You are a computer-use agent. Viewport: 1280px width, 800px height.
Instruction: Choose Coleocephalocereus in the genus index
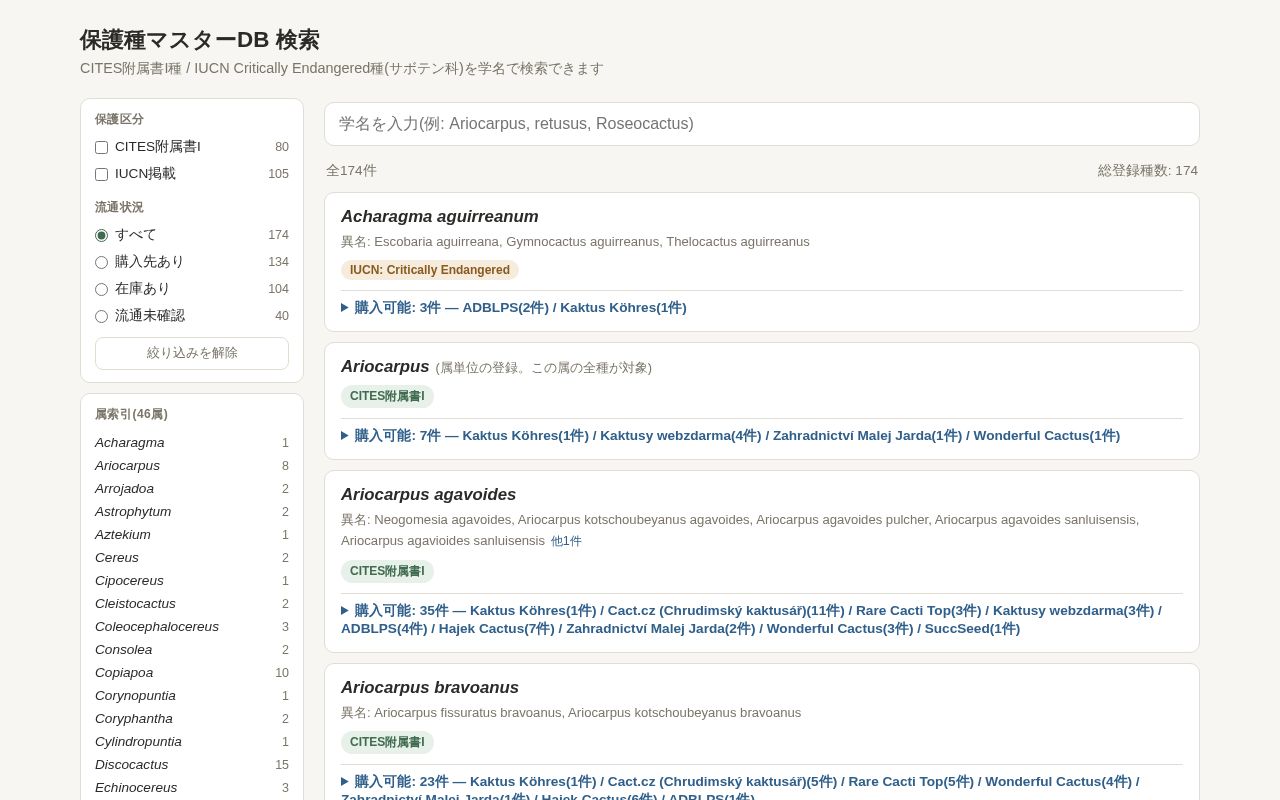point(192,627)
